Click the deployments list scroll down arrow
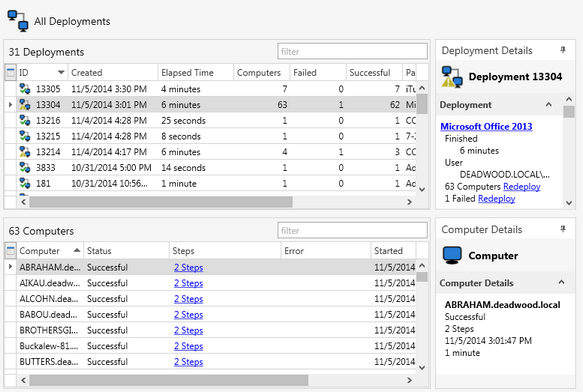 coord(422,190)
